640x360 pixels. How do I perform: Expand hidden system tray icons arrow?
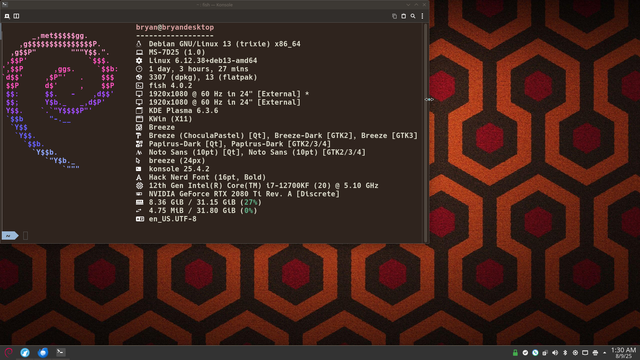pyautogui.click(x=605, y=353)
